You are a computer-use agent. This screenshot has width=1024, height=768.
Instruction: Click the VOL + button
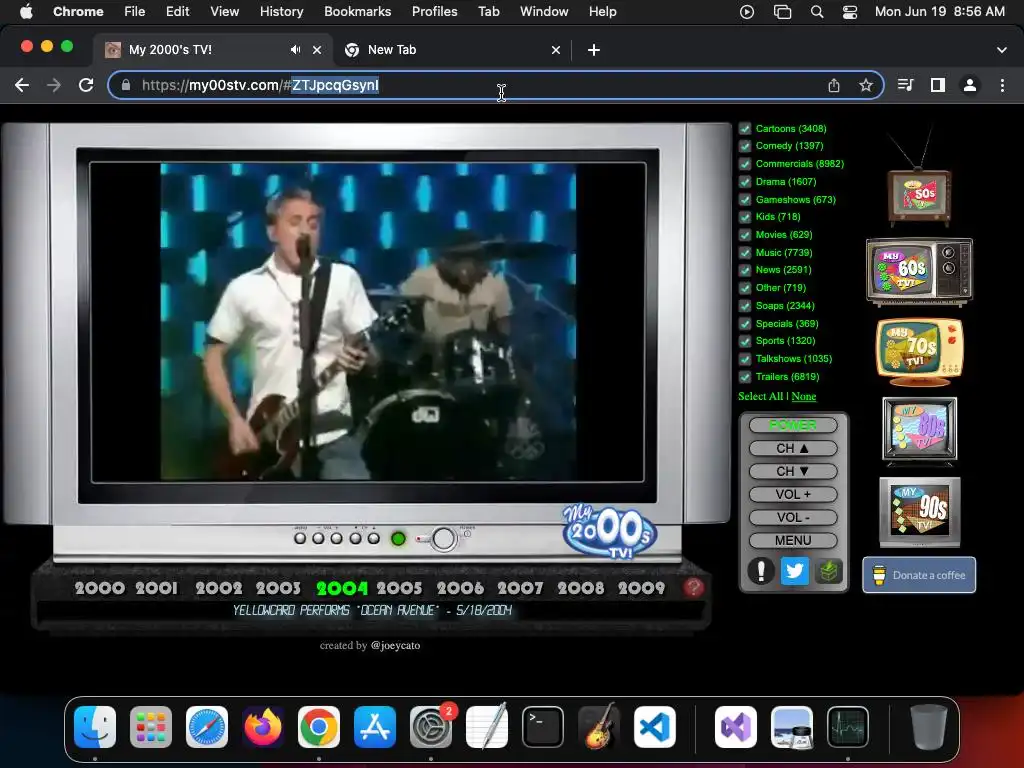(793, 494)
